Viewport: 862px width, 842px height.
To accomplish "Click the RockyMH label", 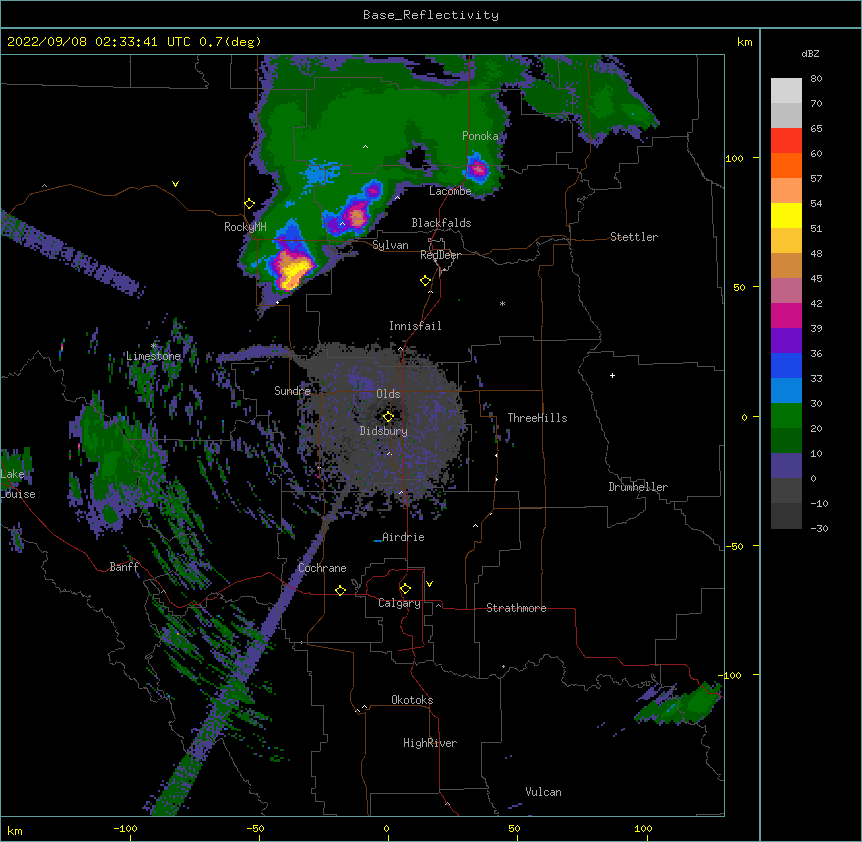I will (x=245, y=227).
